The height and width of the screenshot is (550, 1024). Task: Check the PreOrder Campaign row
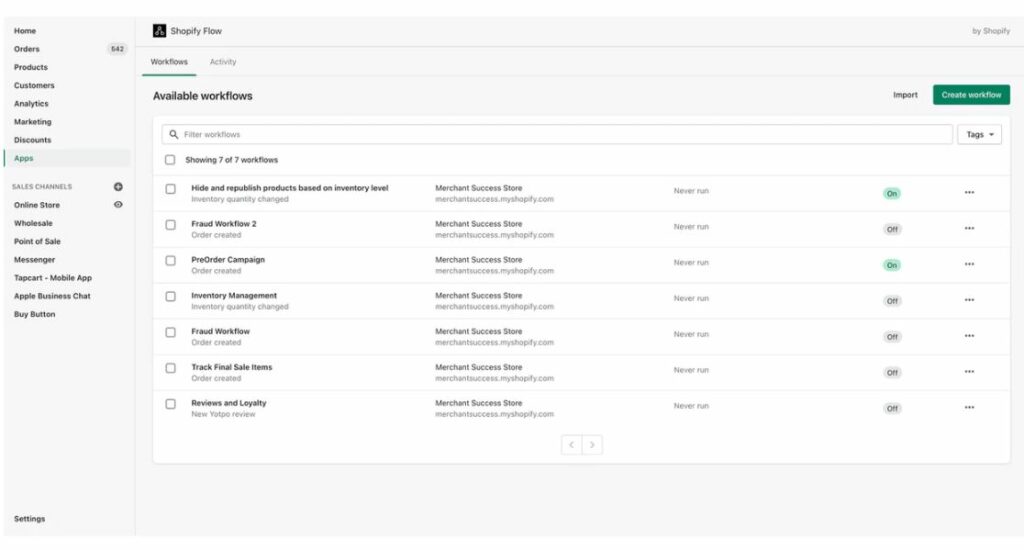[x=170, y=261]
